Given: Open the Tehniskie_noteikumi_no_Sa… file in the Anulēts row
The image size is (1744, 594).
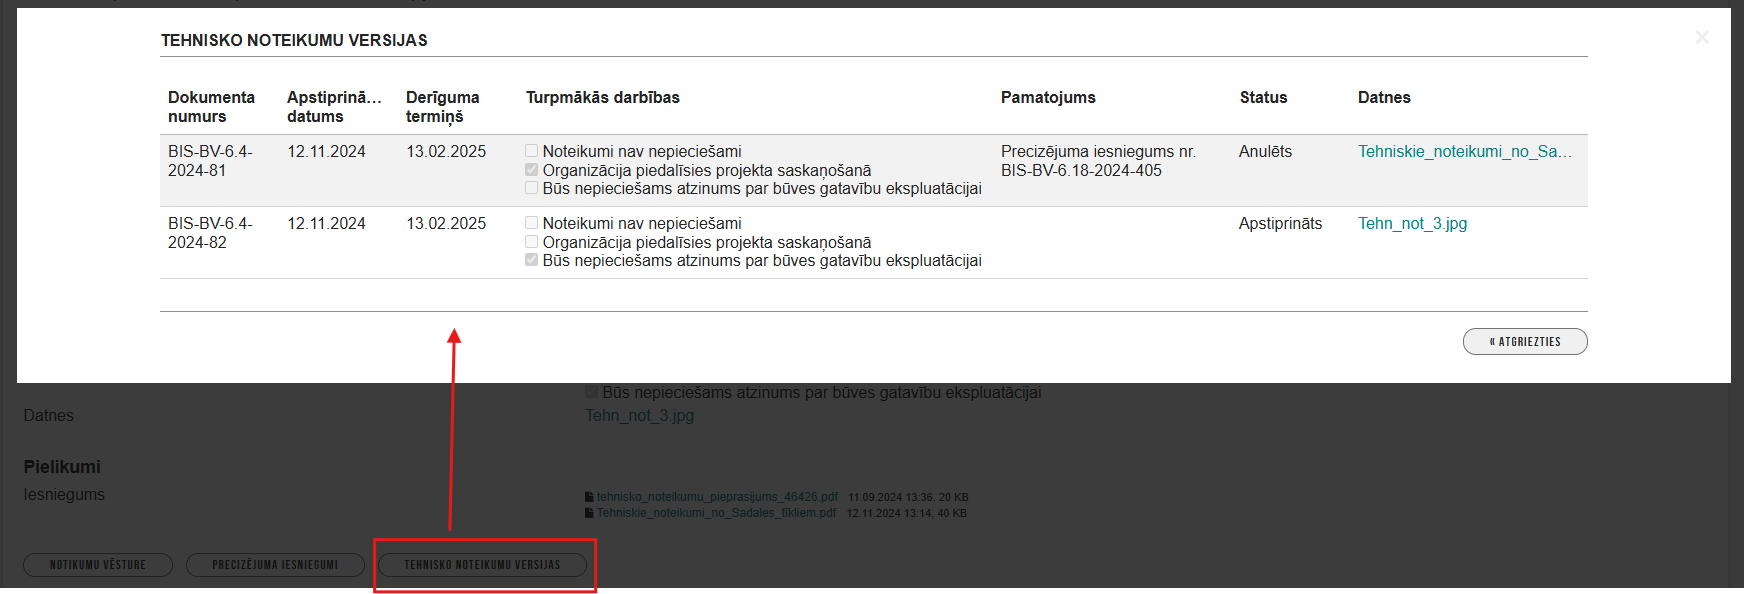Looking at the screenshot, I should click(1464, 151).
